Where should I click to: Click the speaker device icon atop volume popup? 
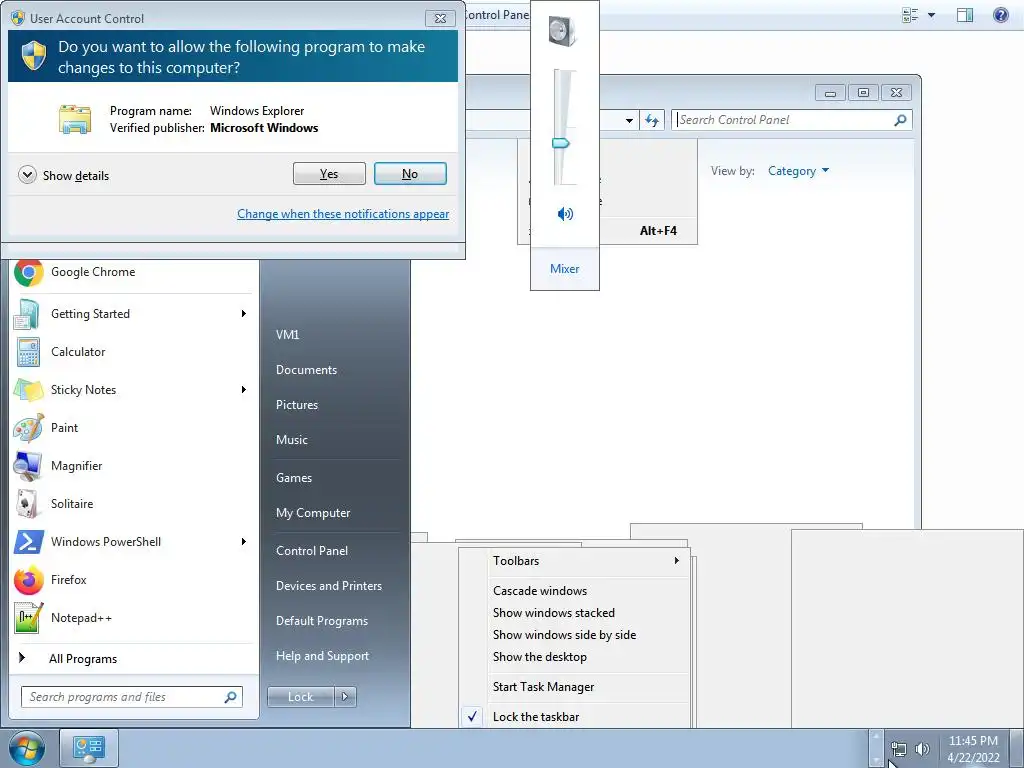click(562, 32)
